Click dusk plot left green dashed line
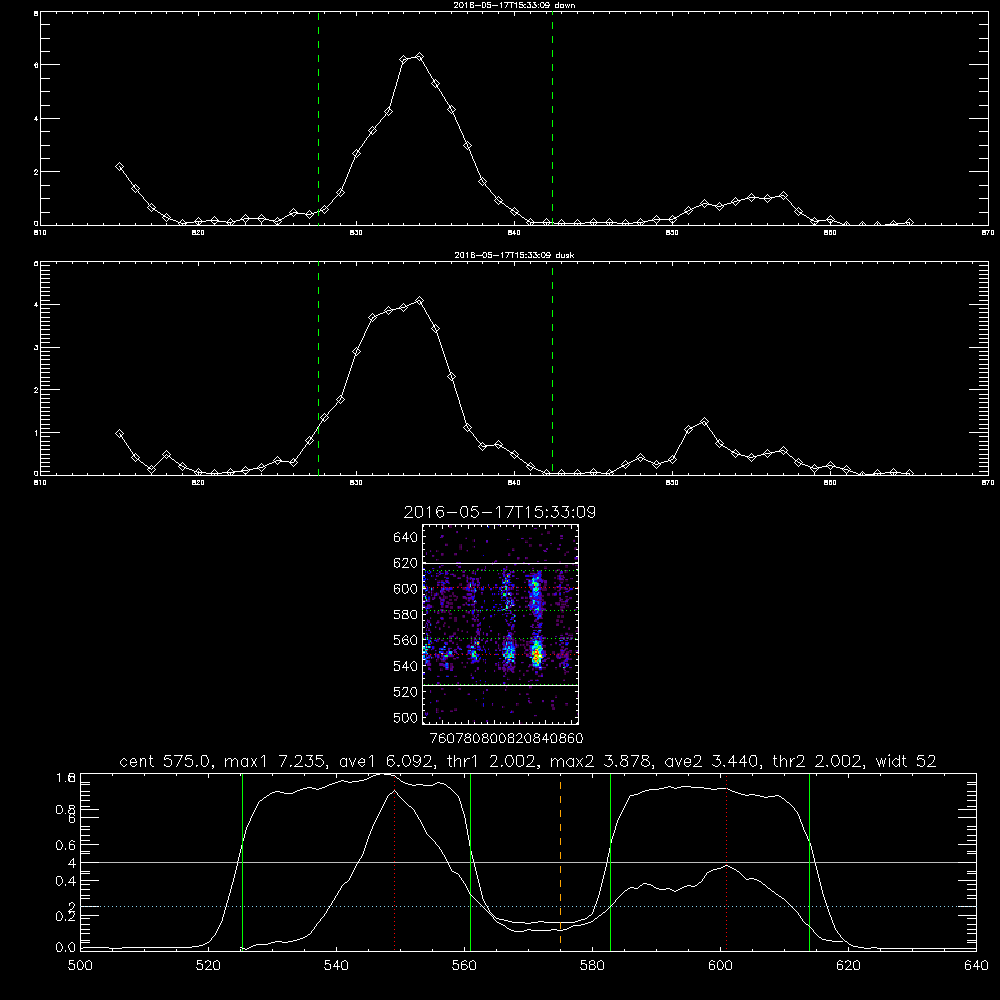 point(318,367)
